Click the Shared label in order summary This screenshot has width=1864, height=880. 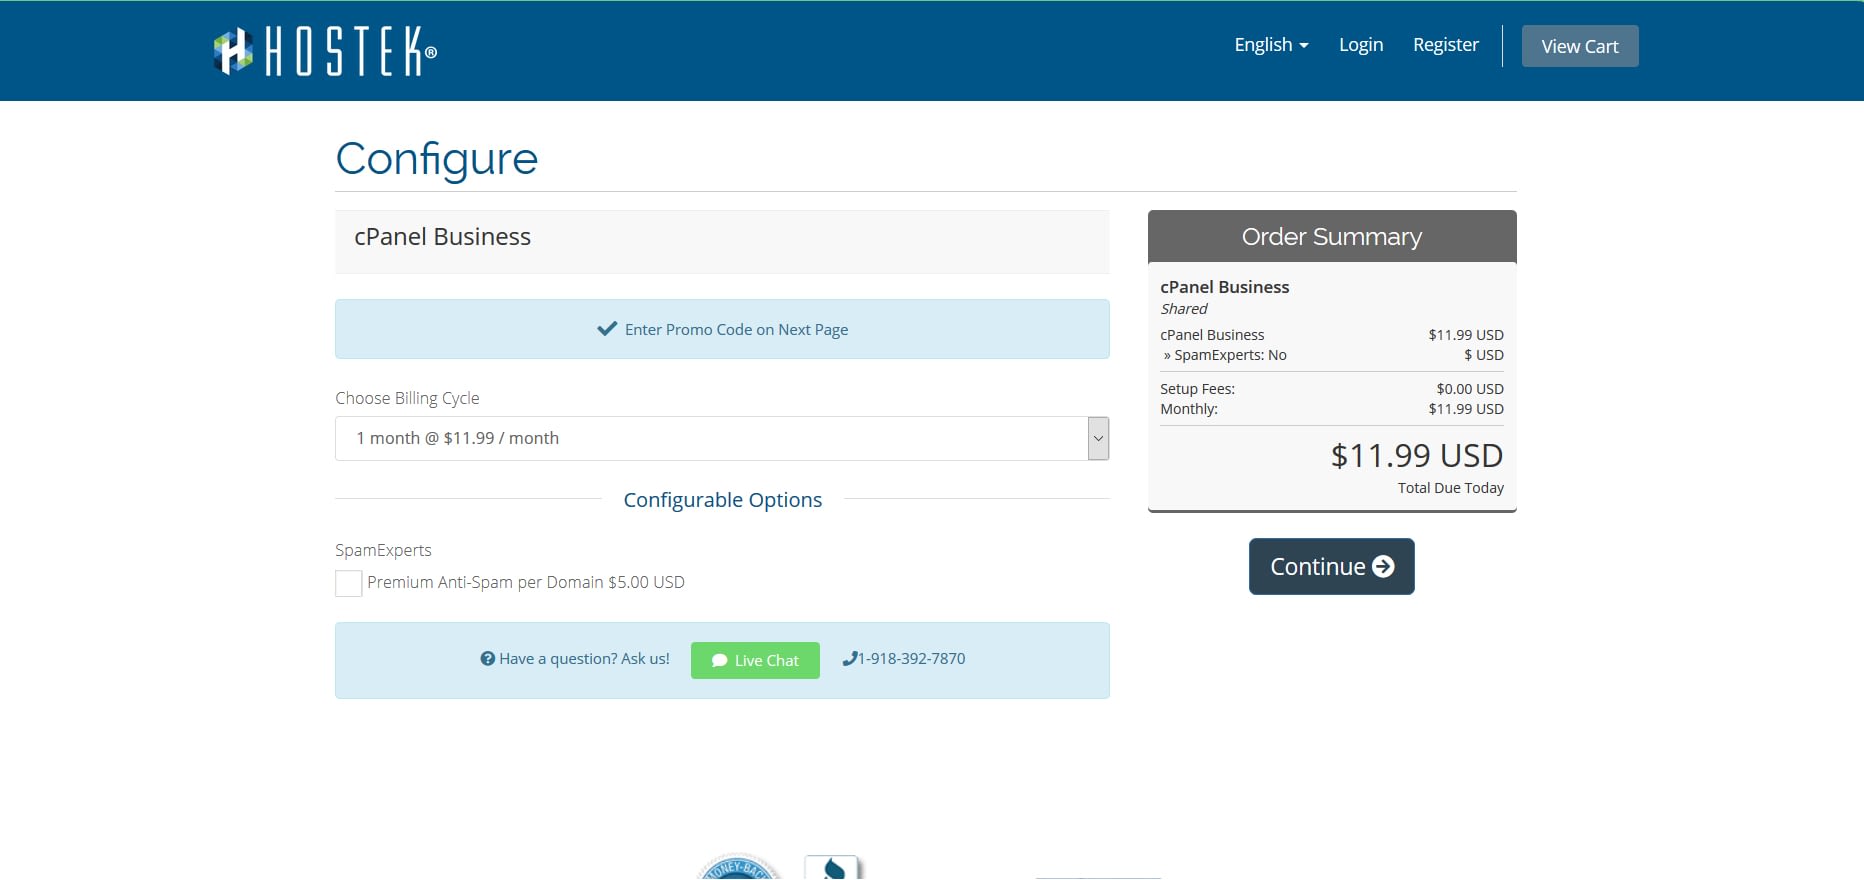(x=1184, y=309)
